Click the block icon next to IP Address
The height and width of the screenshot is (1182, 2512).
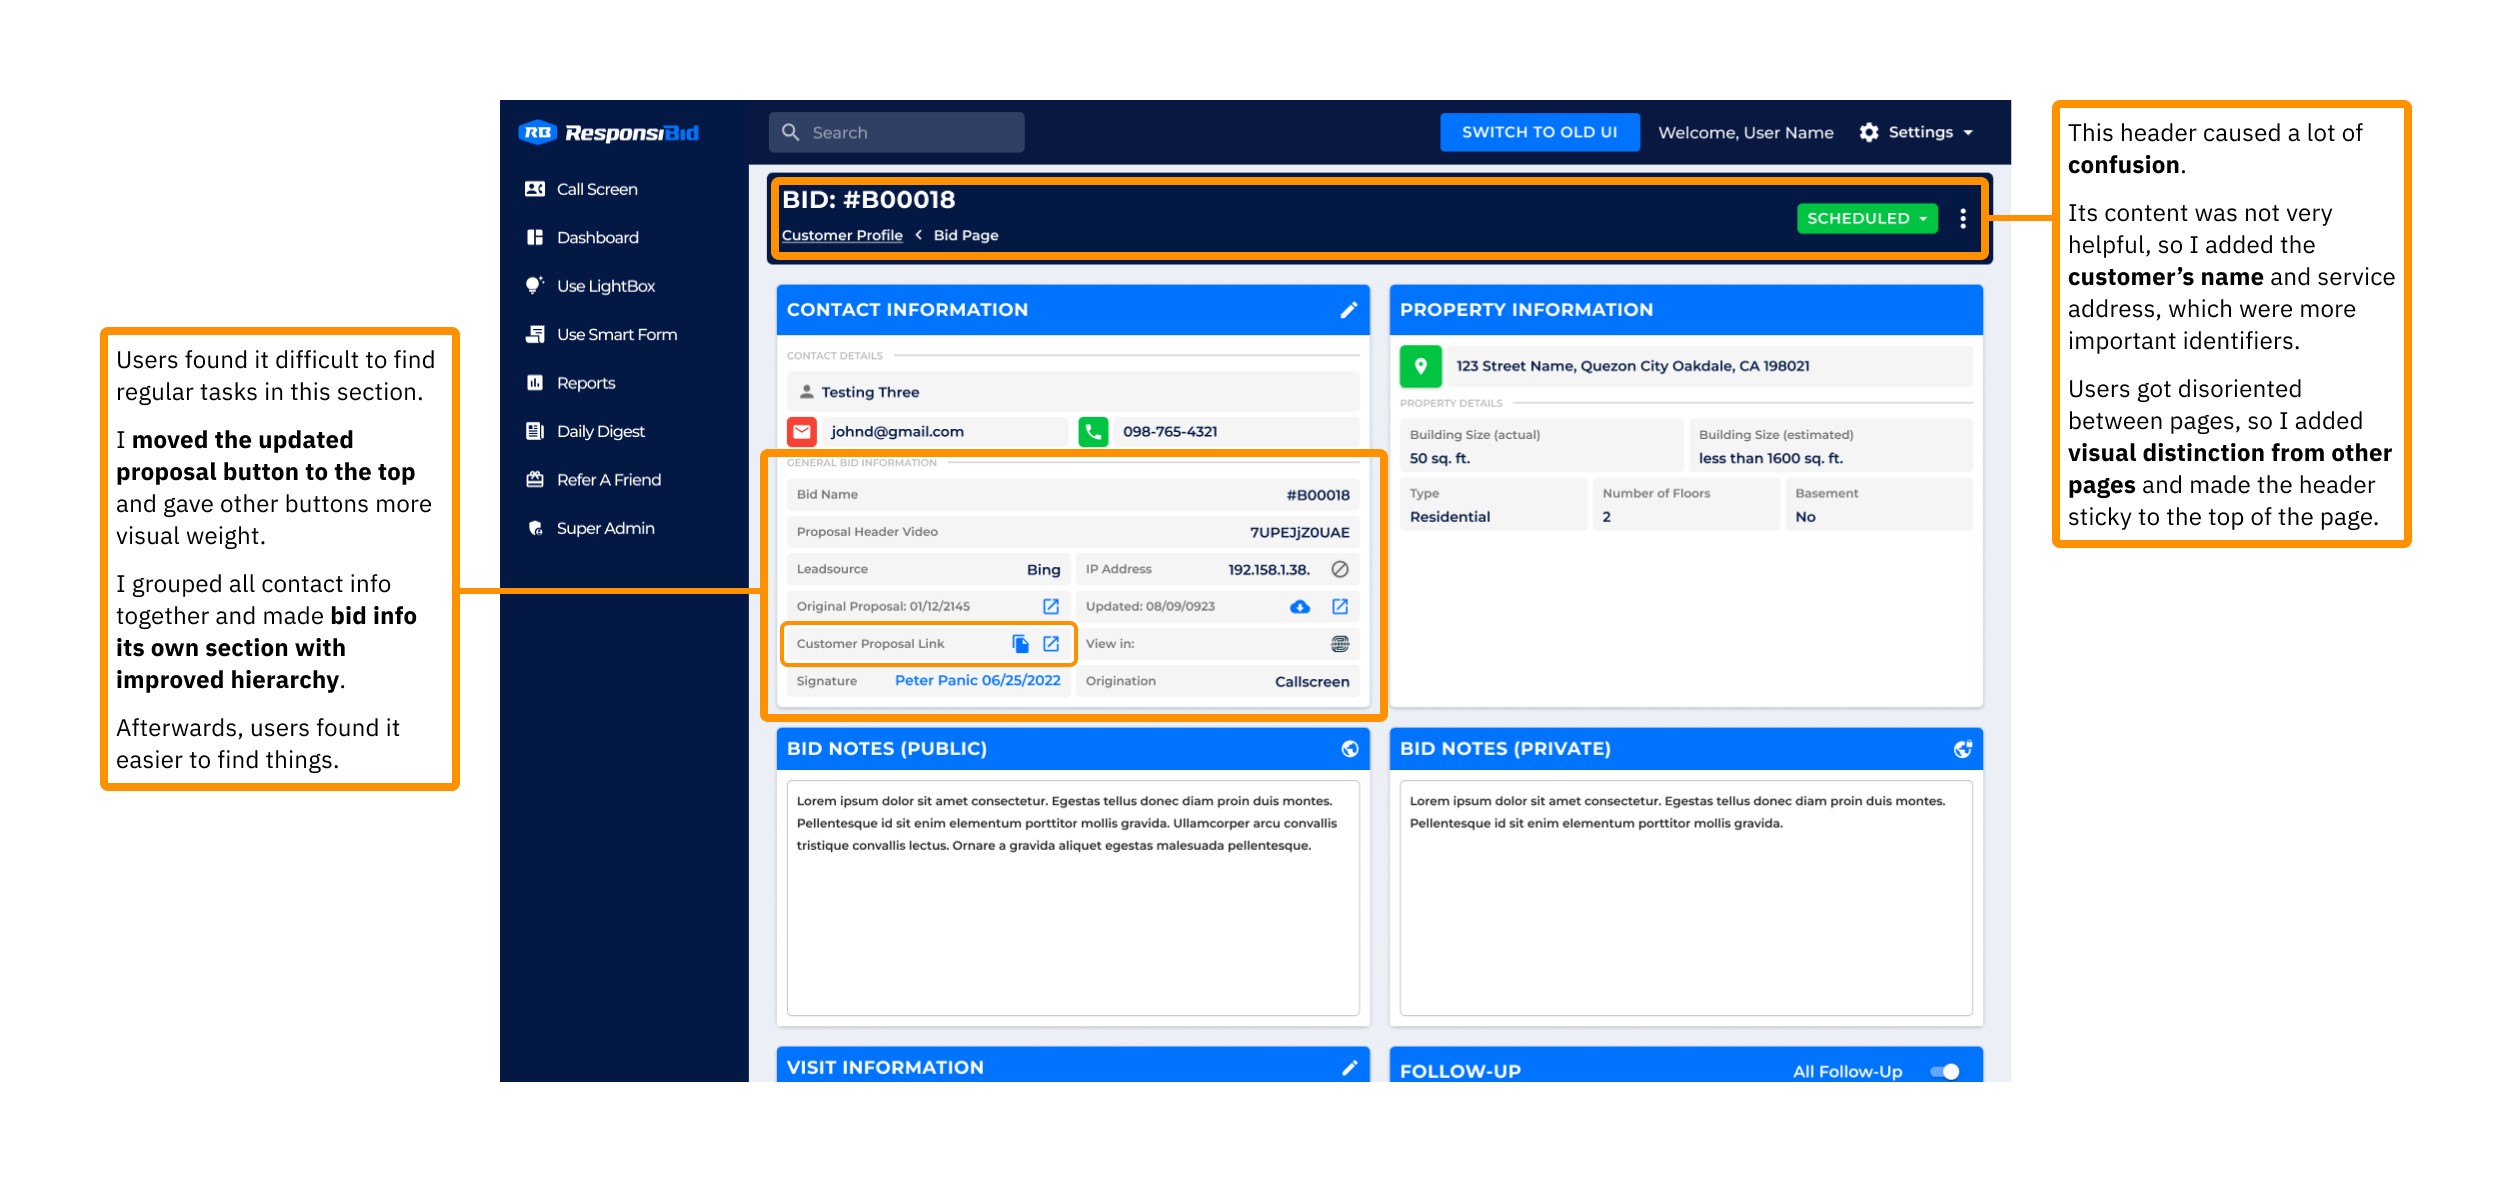(1340, 569)
